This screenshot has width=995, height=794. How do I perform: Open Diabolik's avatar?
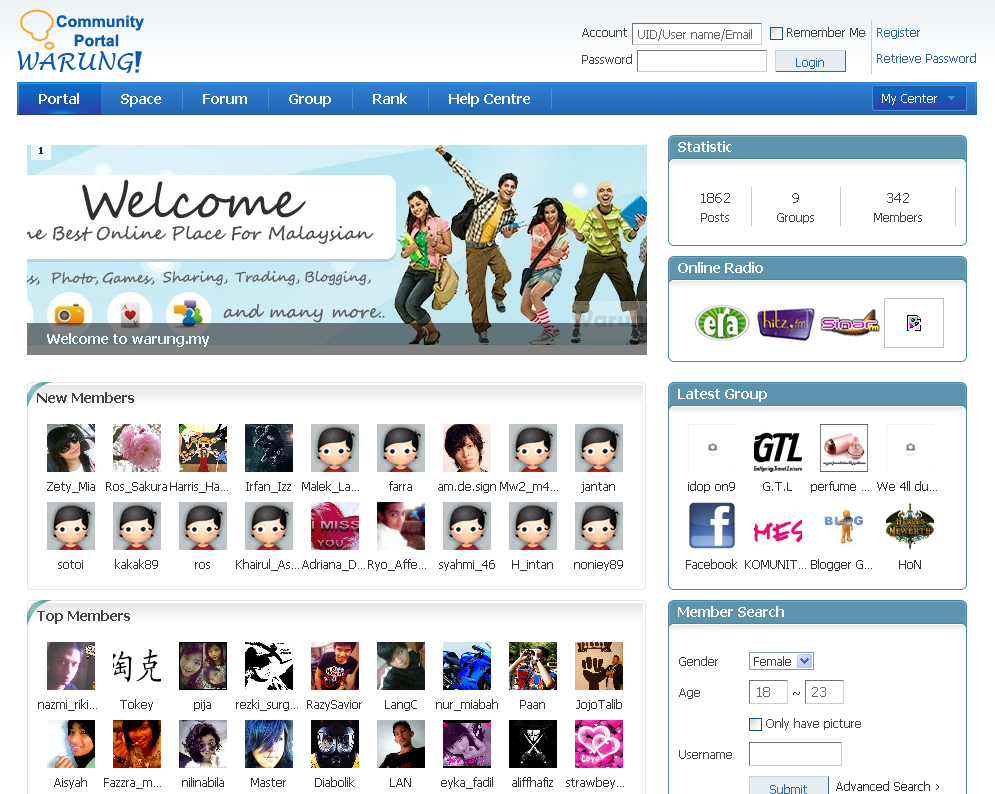pyautogui.click(x=335, y=744)
